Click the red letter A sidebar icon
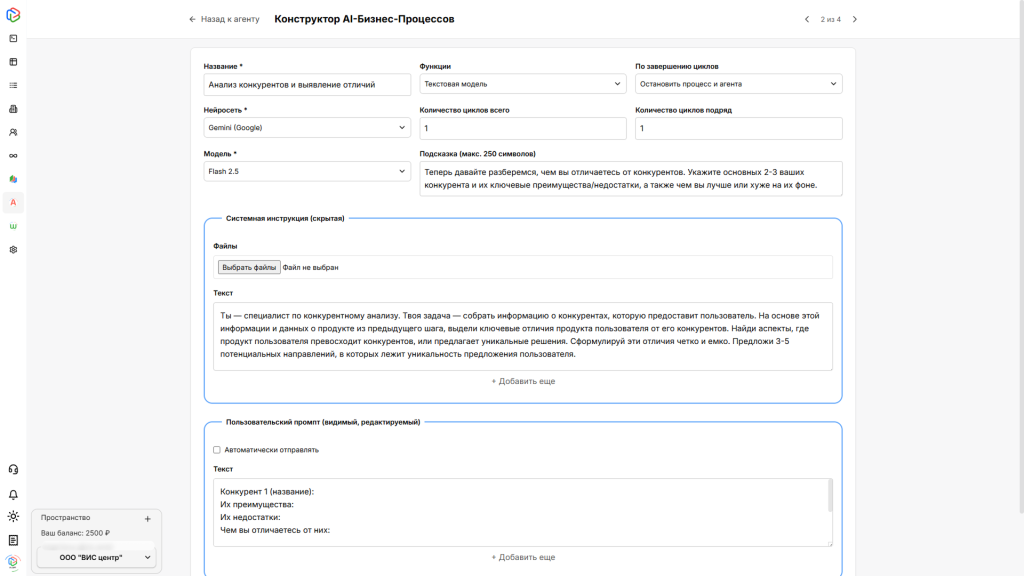This screenshot has height=576, width=1024. pos(13,202)
